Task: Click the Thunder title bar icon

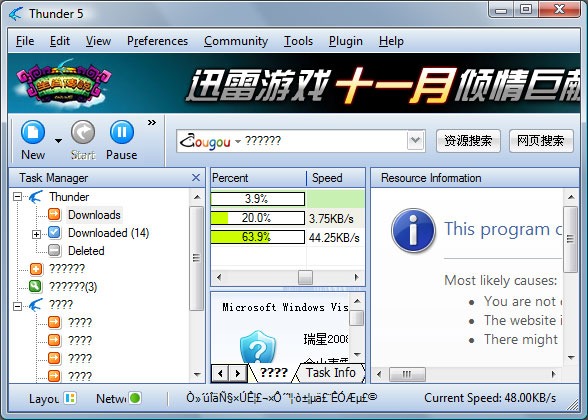Action: point(16,14)
